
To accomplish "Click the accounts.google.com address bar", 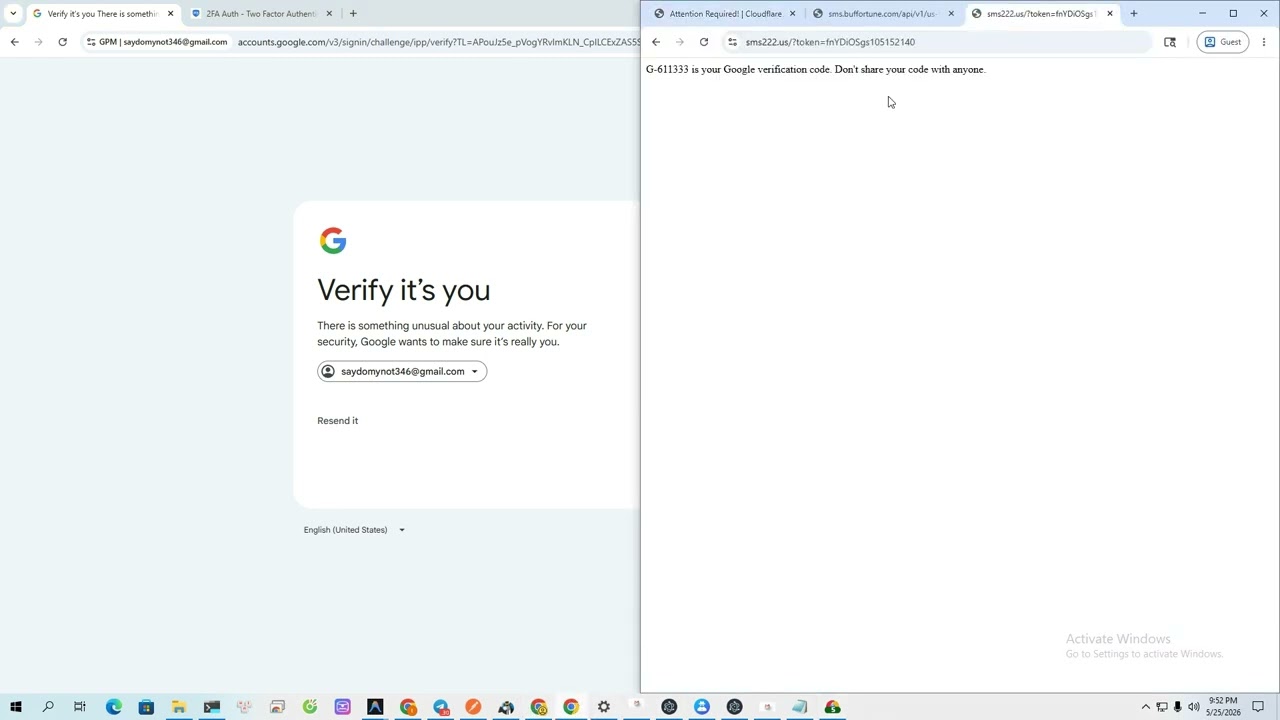I will 438,42.
